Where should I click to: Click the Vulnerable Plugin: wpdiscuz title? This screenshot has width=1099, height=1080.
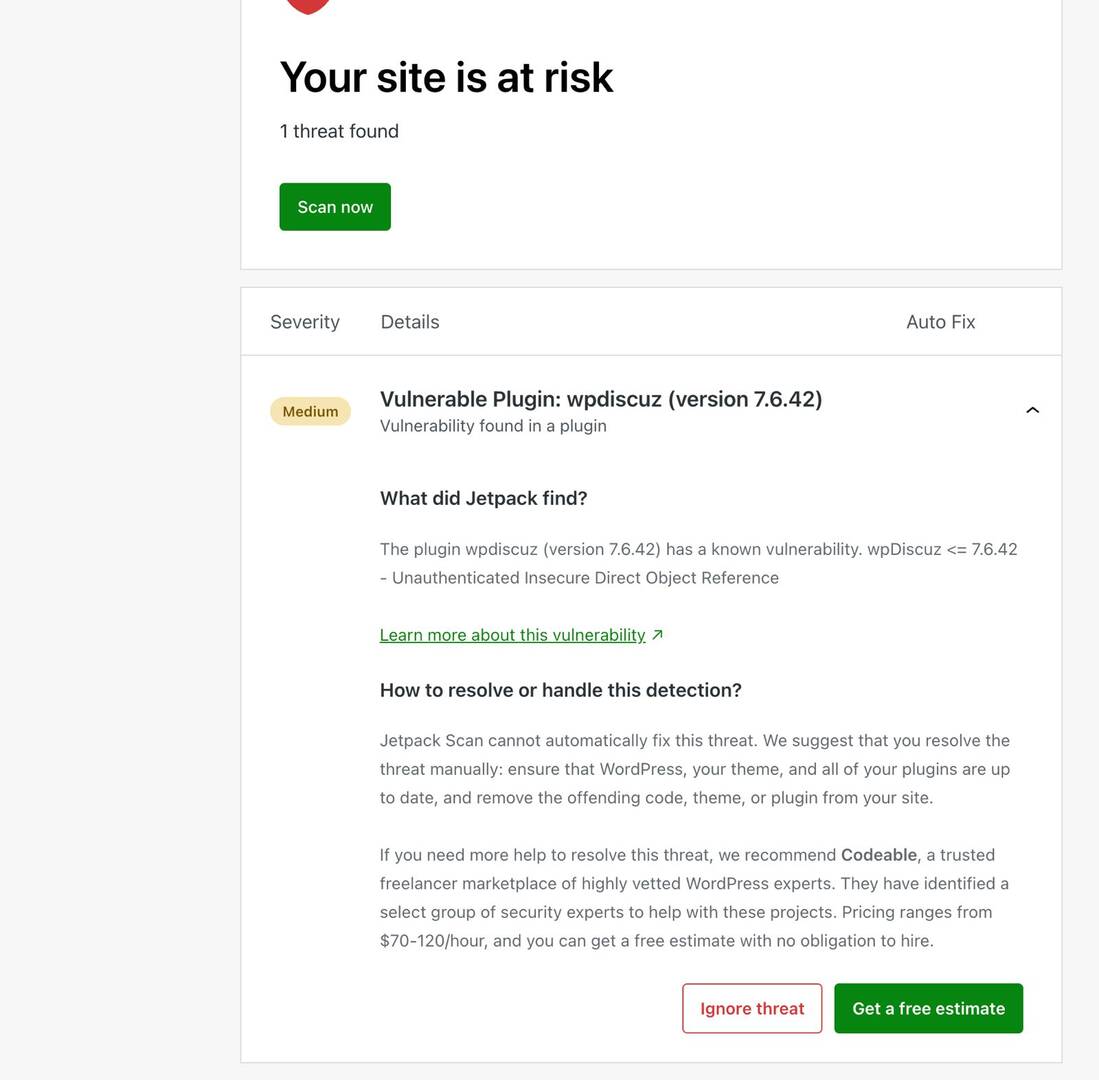tap(601, 399)
